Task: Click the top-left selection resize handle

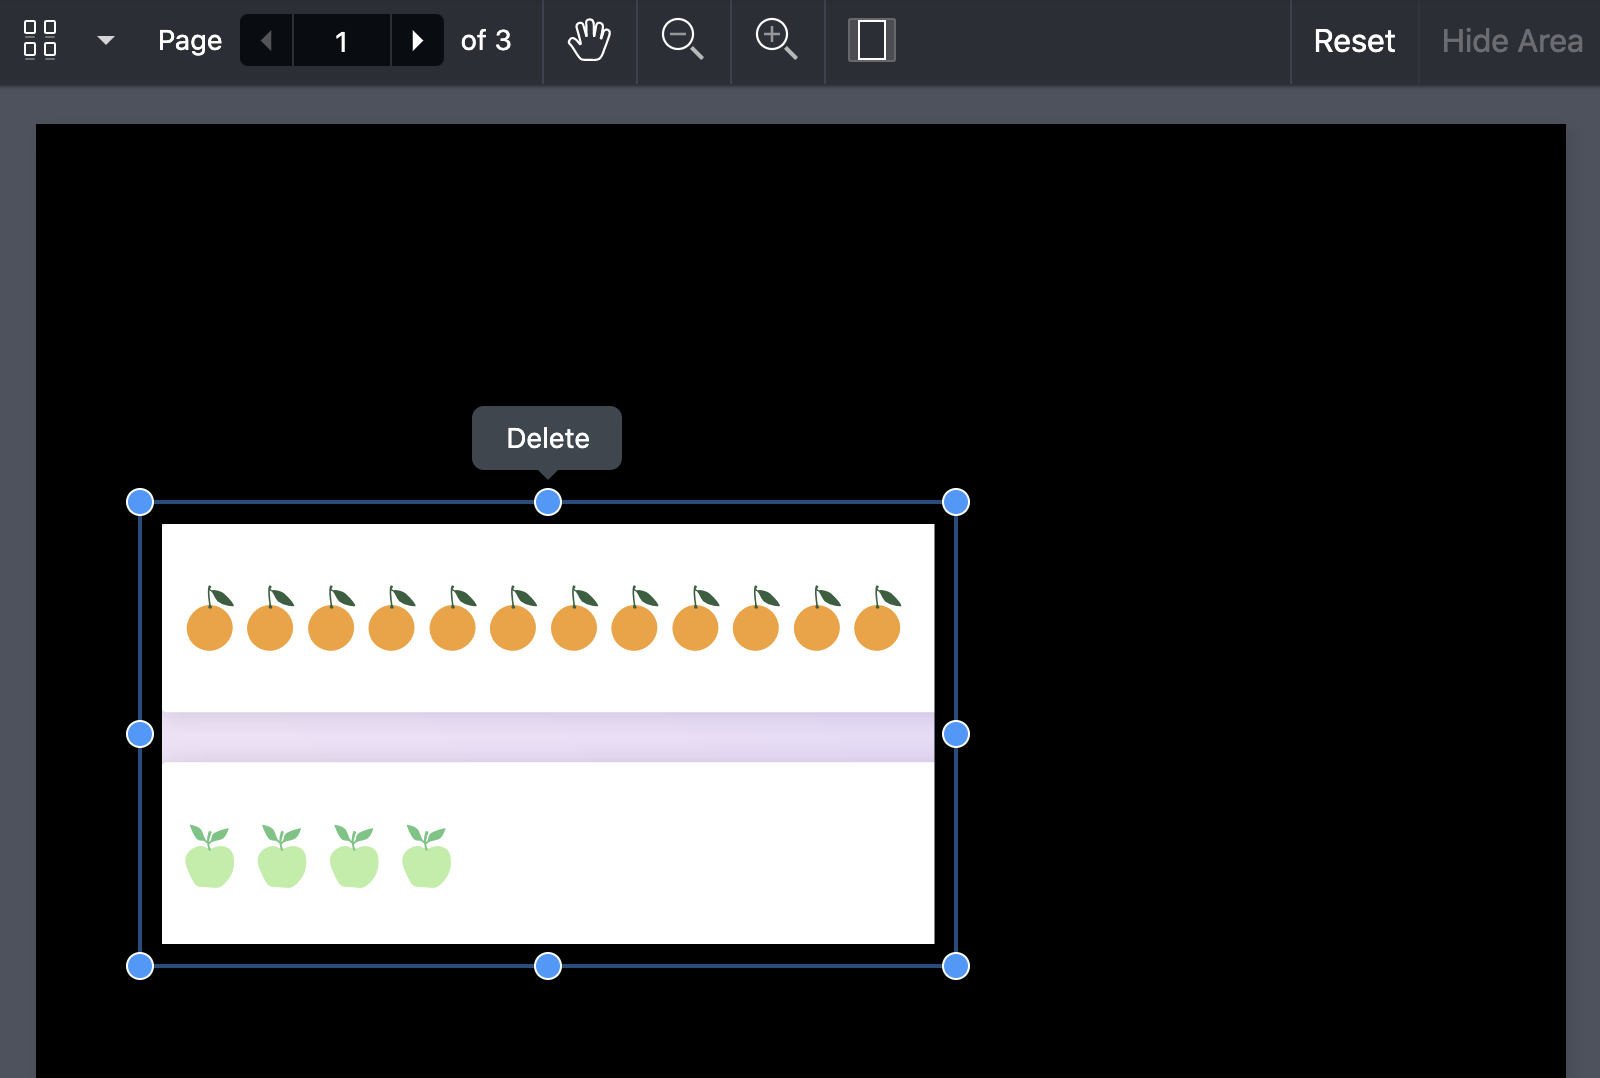Action: [x=140, y=502]
